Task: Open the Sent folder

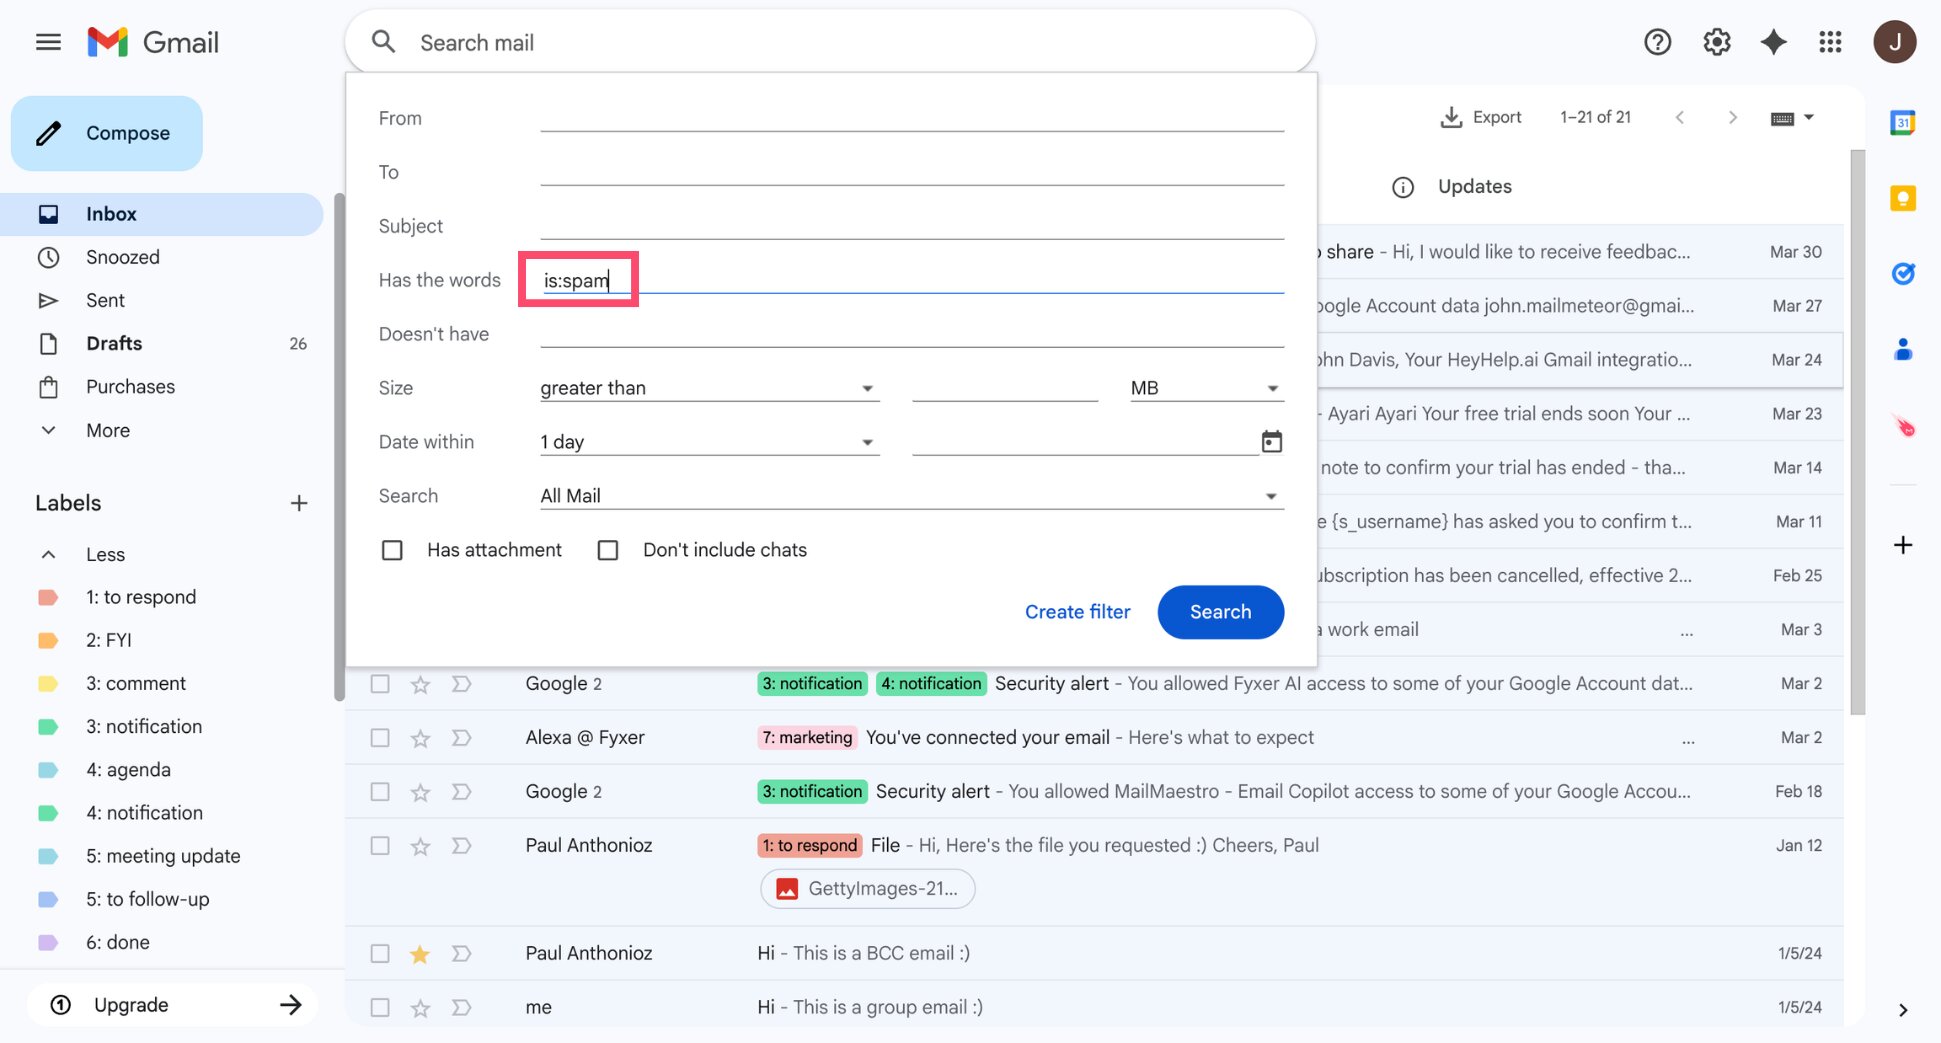Action: 162,300
